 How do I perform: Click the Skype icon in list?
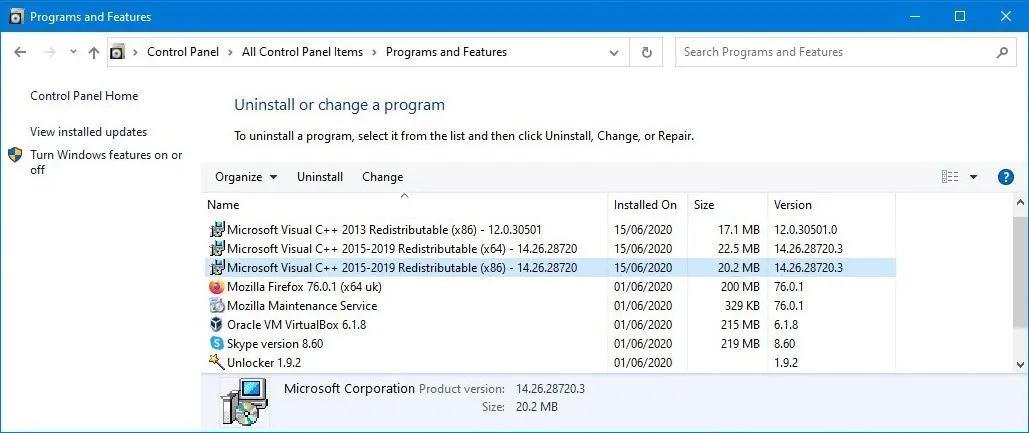click(x=217, y=343)
